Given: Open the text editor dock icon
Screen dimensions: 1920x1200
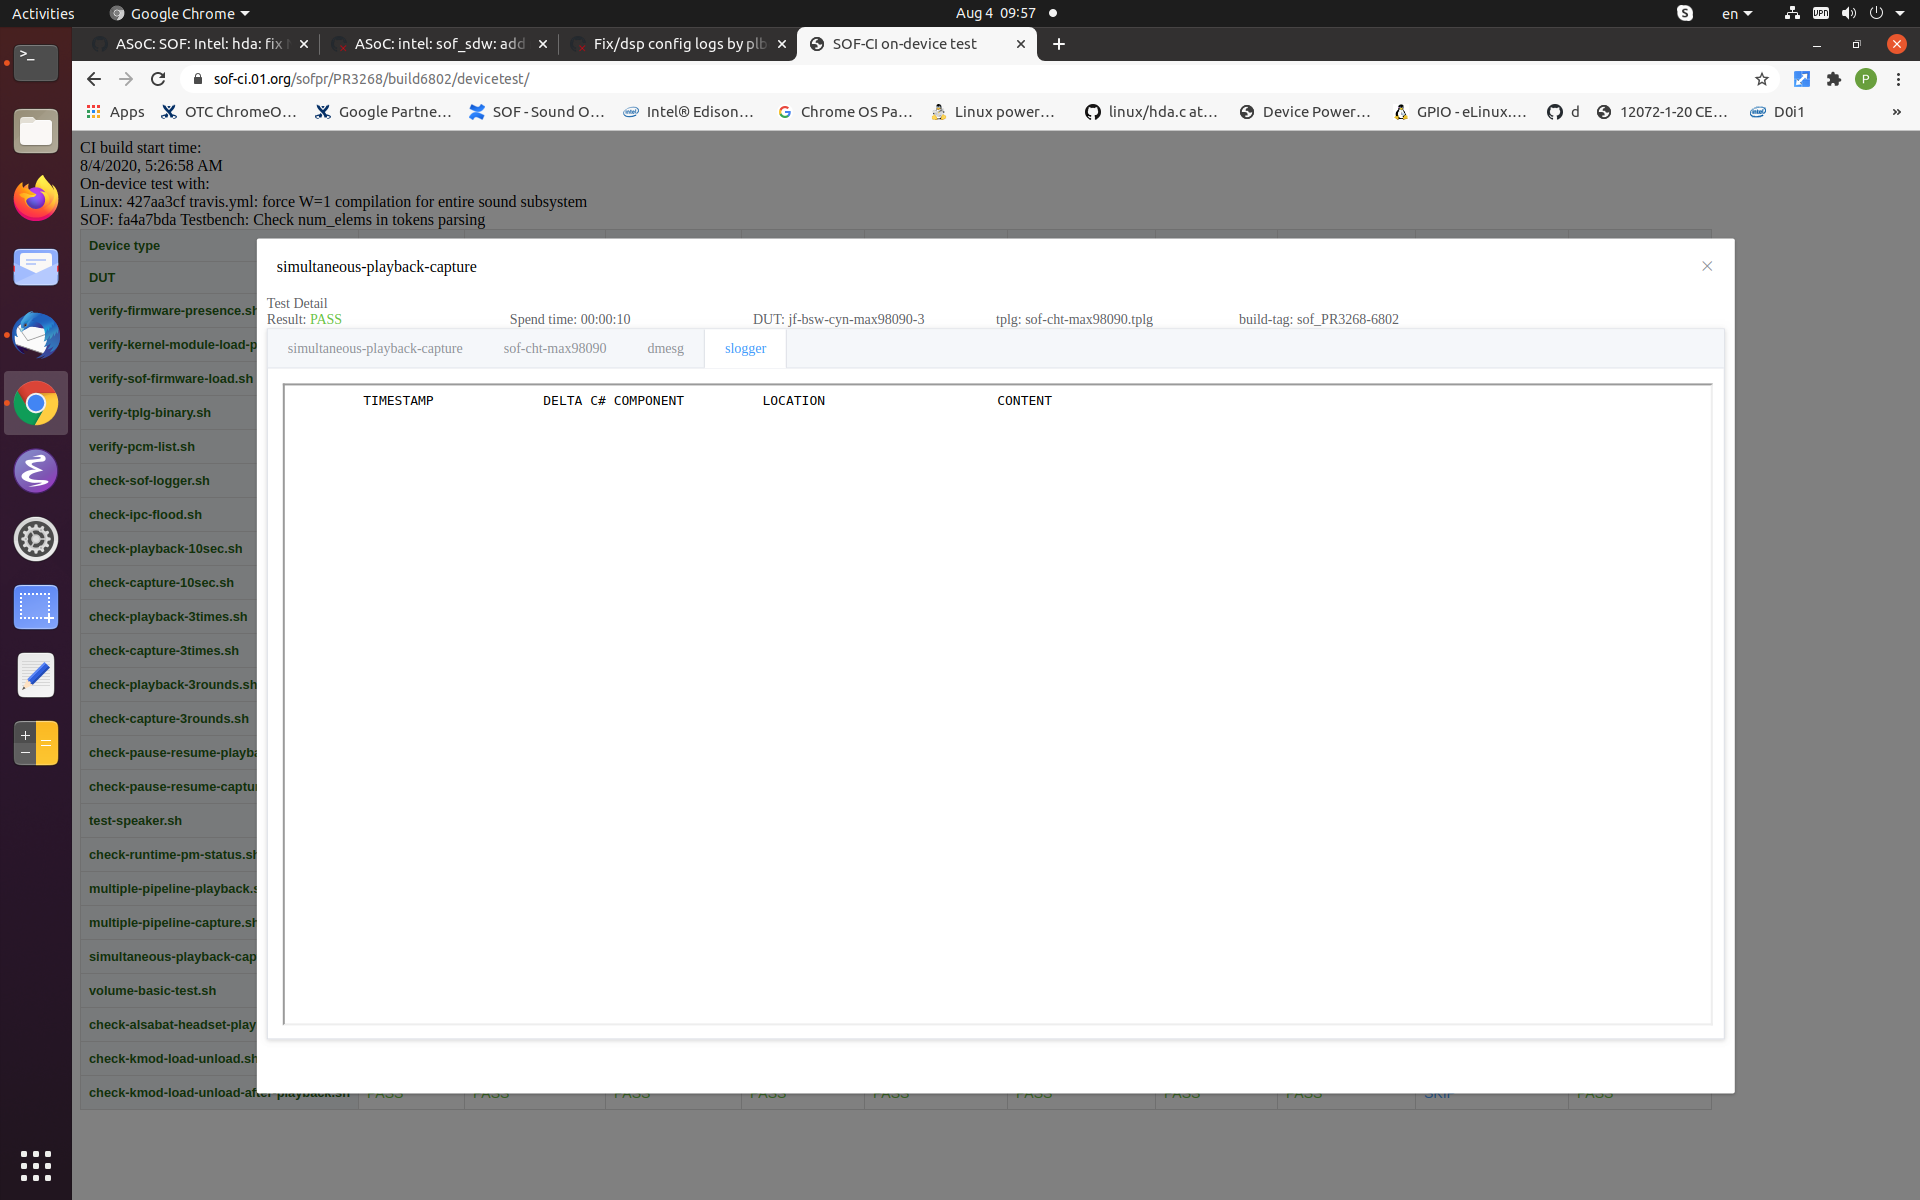Looking at the screenshot, I should tap(36, 675).
